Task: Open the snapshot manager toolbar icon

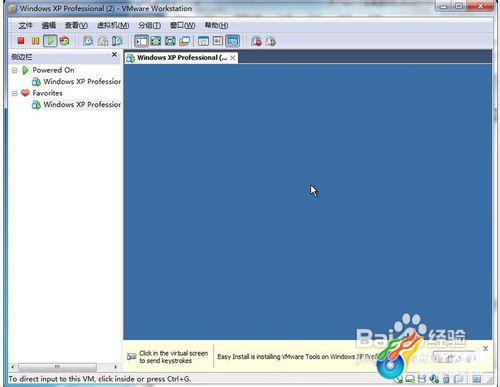Action: click(117, 41)
